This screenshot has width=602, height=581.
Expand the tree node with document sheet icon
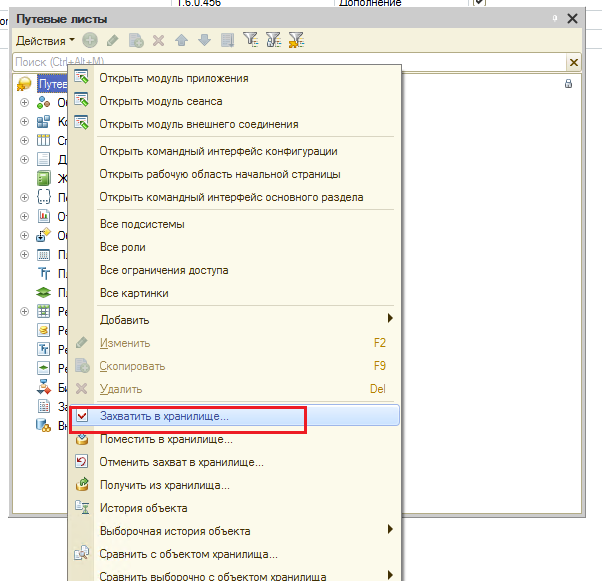coord(24,159)
